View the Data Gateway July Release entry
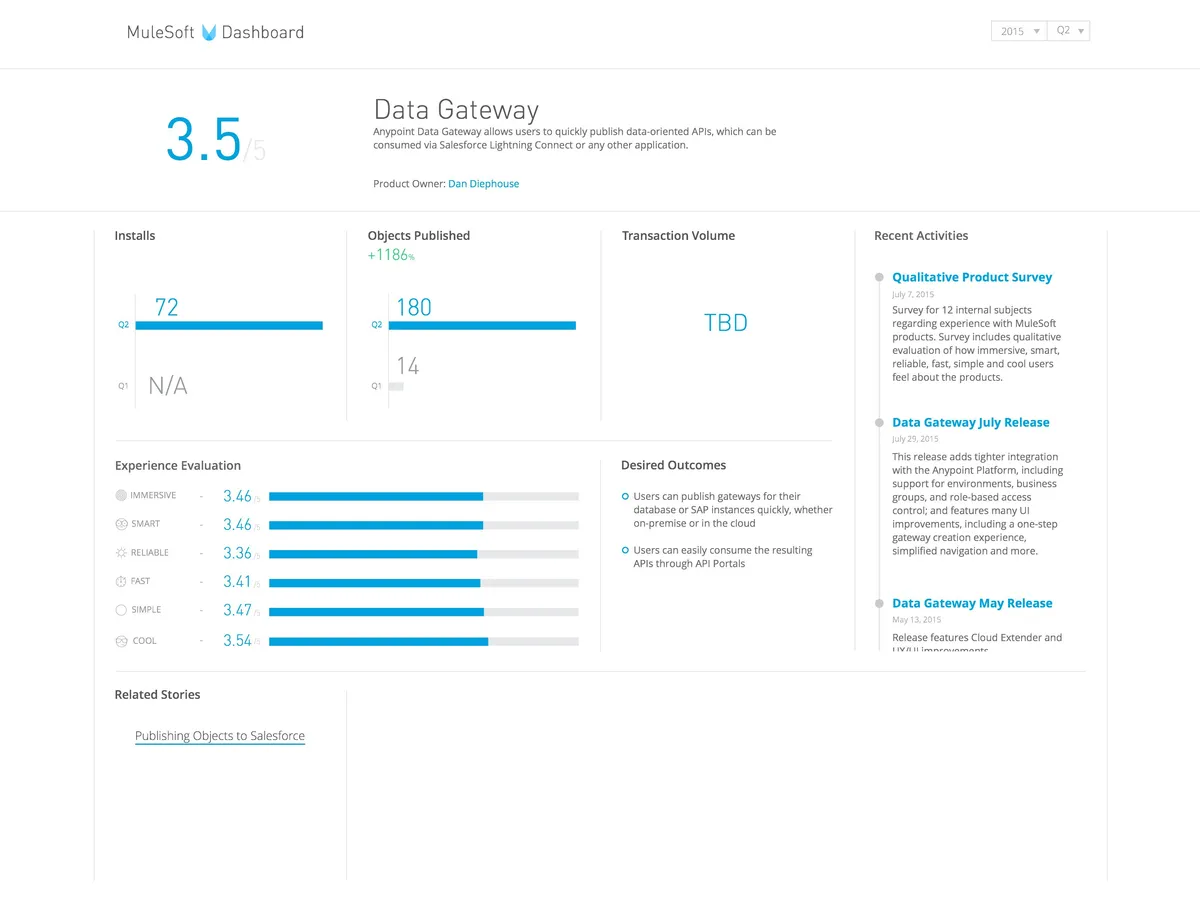Viewport: 1200px width, 900px height. [970, 422]
